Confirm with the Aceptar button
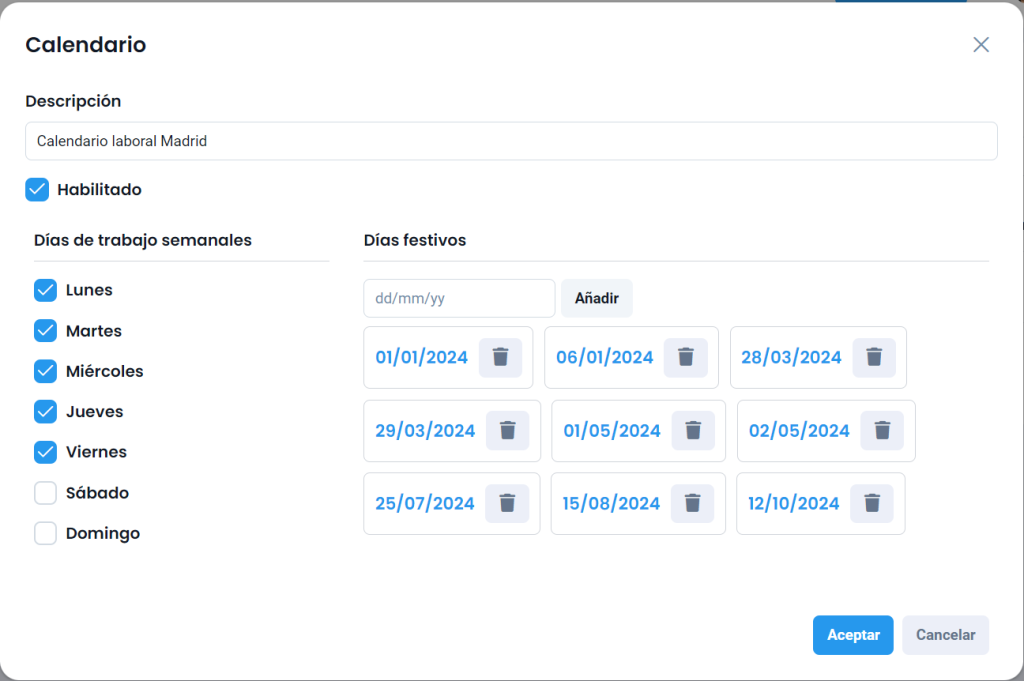 853,635
